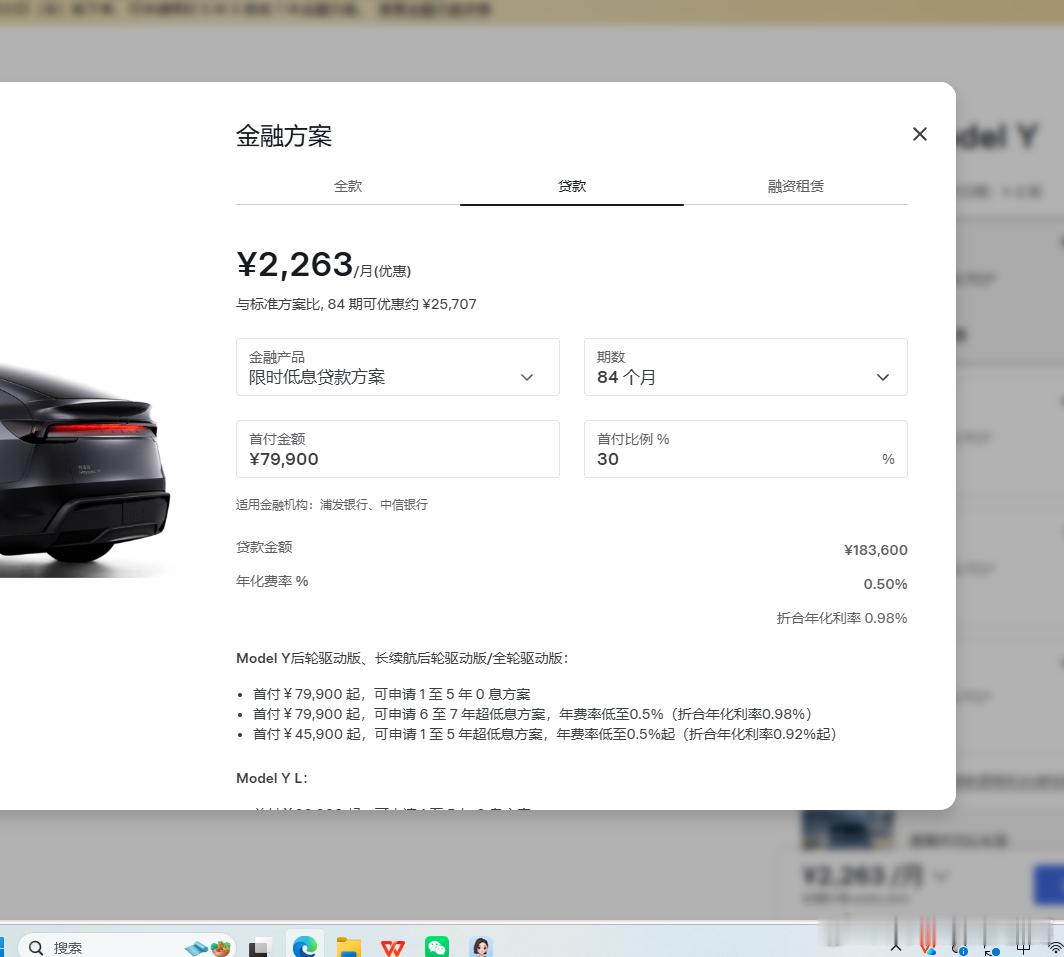Open WeChat from the taskbar
Image resolution: width=1064 pixels, height=957 pixels.
click(x=437, y=947)
